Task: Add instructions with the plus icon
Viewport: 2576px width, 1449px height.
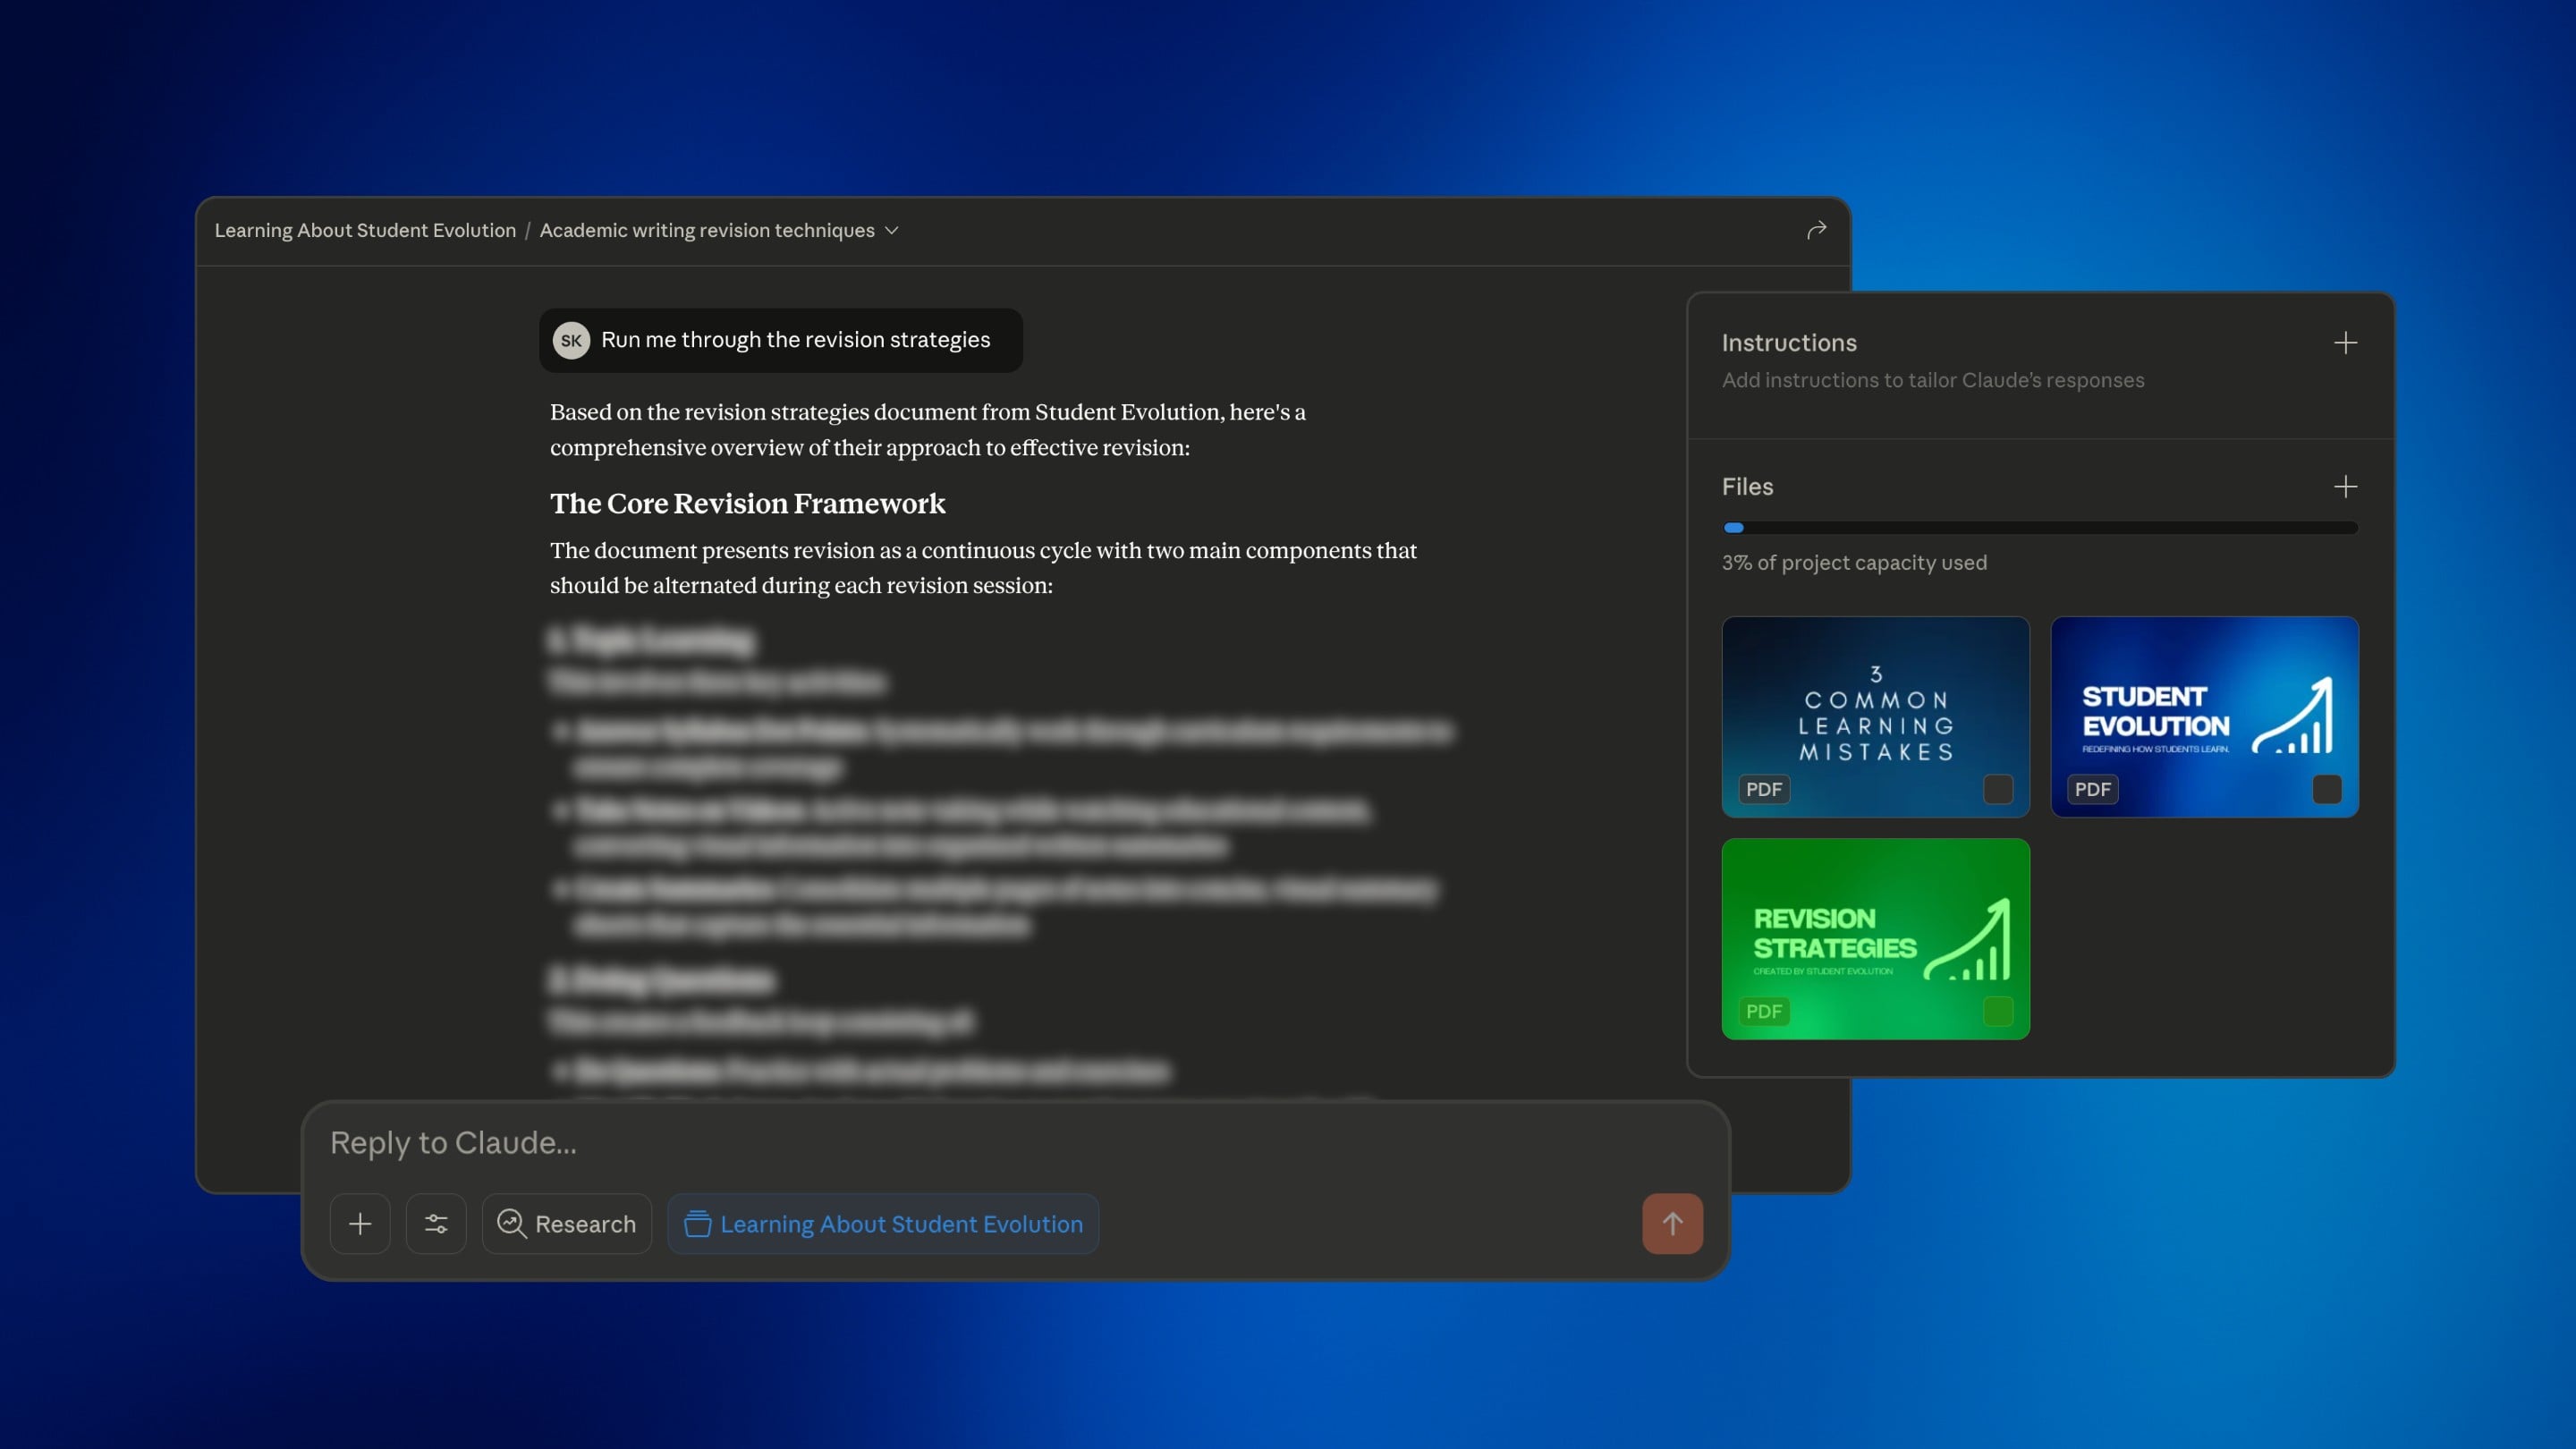Action: pyautogui.click(x=2345, y=343)
